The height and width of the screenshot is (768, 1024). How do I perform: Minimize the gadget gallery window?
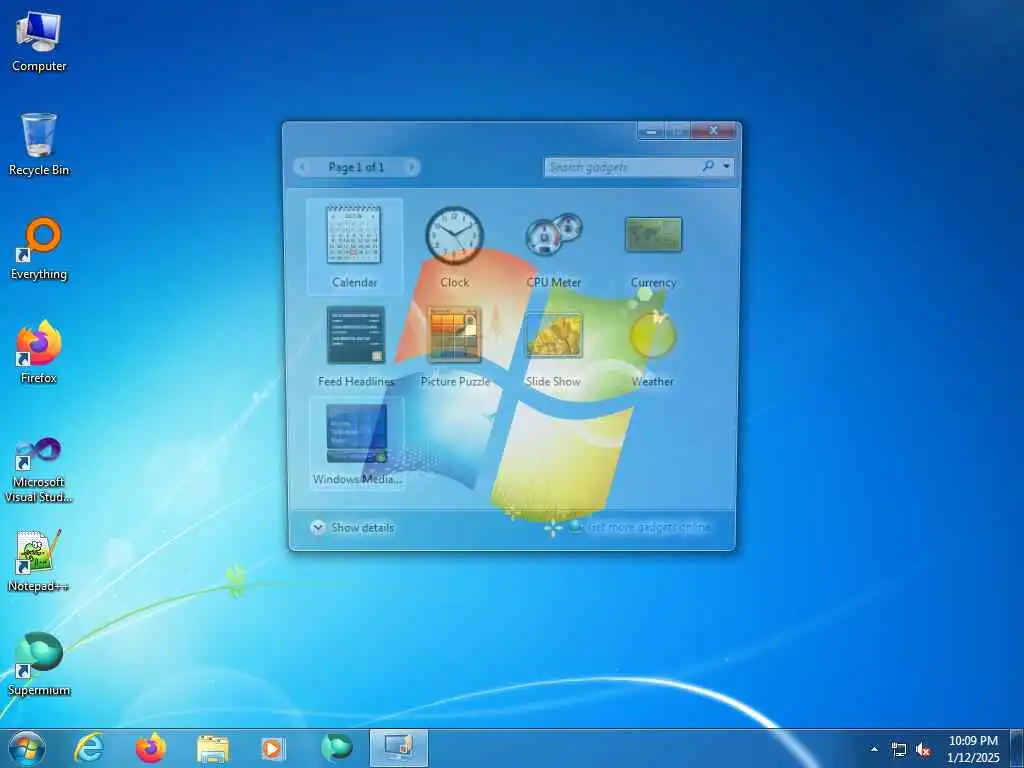coord(651,131)
